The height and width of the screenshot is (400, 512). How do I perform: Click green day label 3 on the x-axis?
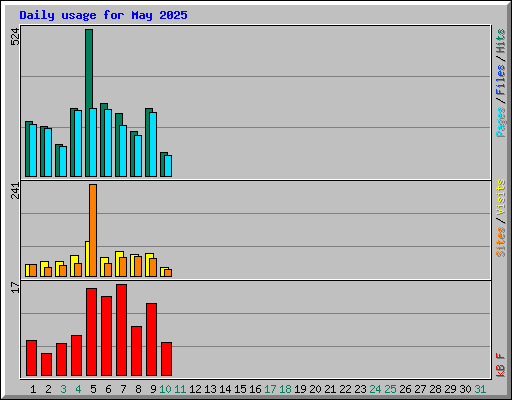63,389
